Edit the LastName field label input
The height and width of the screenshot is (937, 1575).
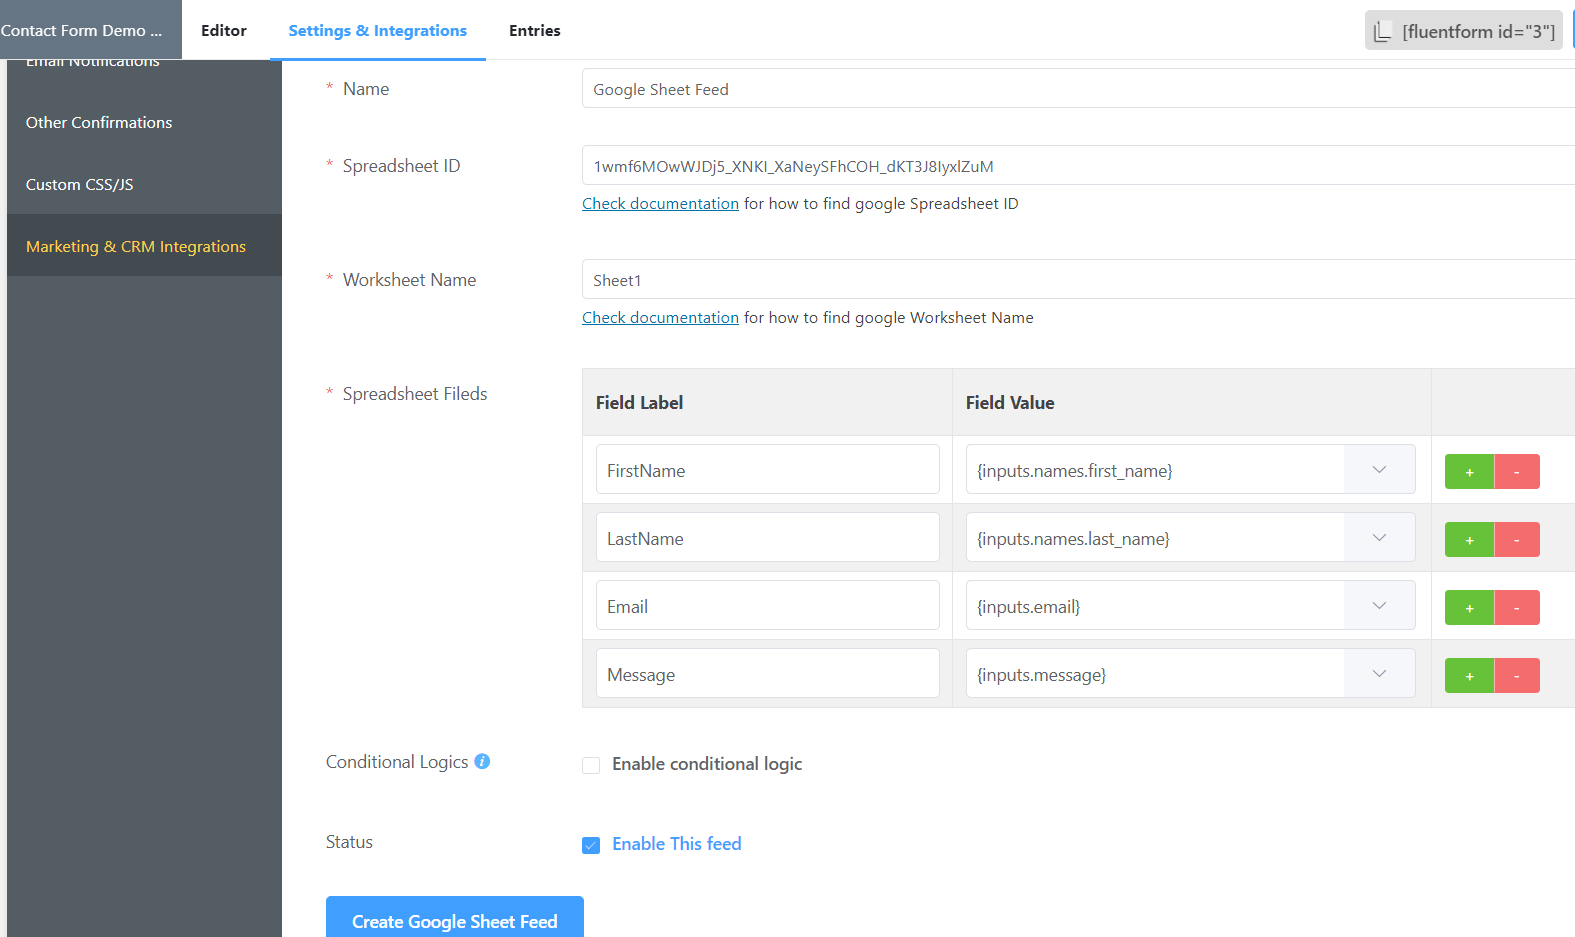pyautogui.click(x=768, y=537)
